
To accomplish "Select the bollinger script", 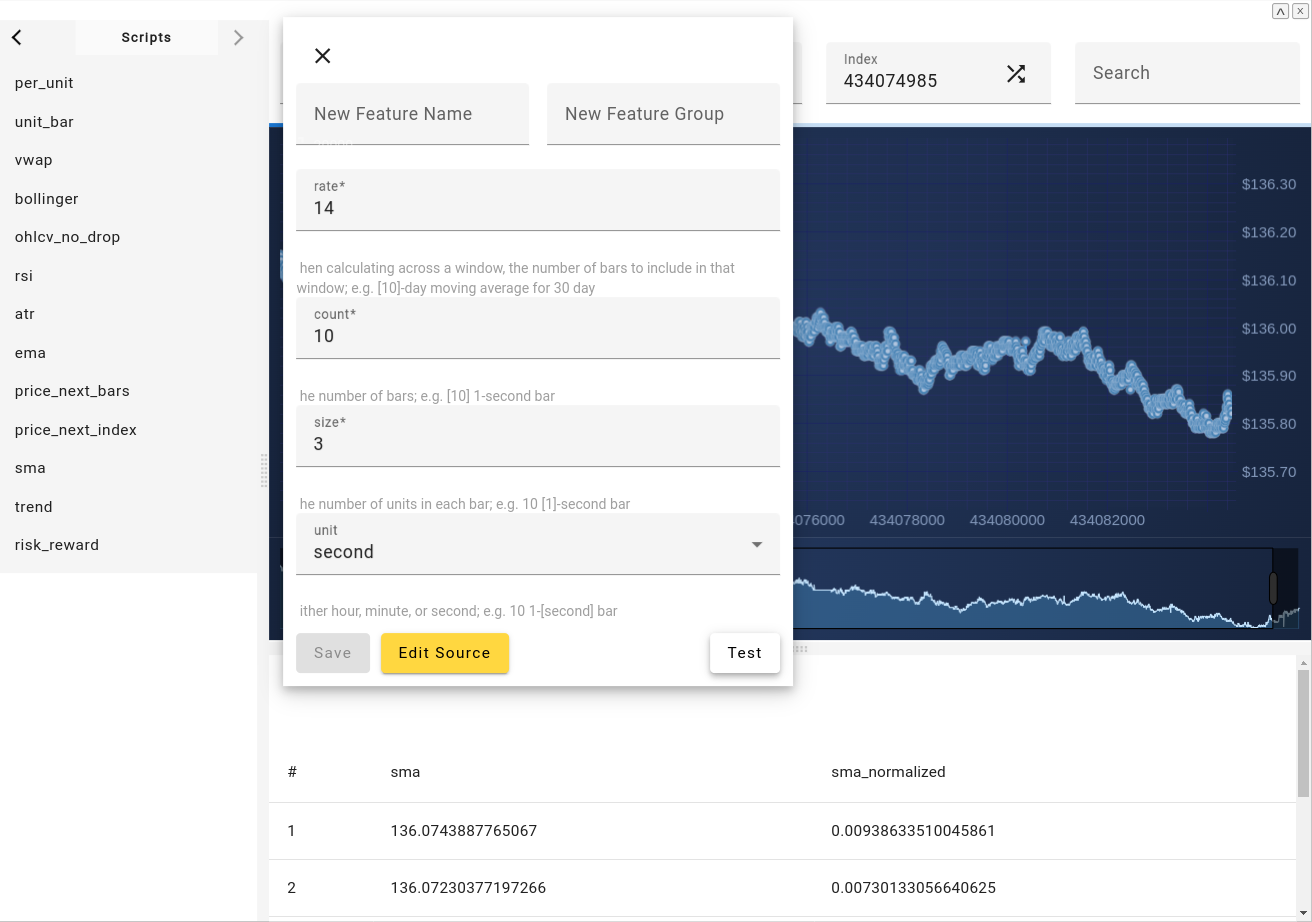I will 47,199.
